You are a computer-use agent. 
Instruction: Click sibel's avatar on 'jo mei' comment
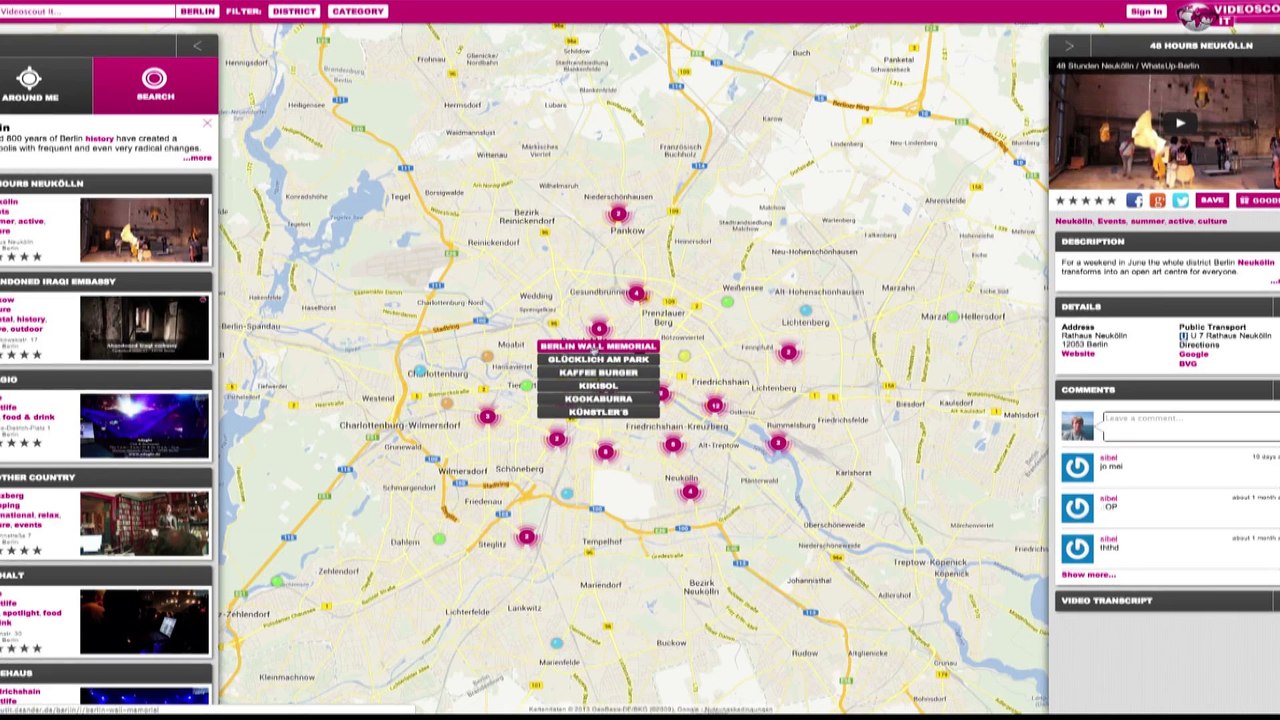[1077, 467]
